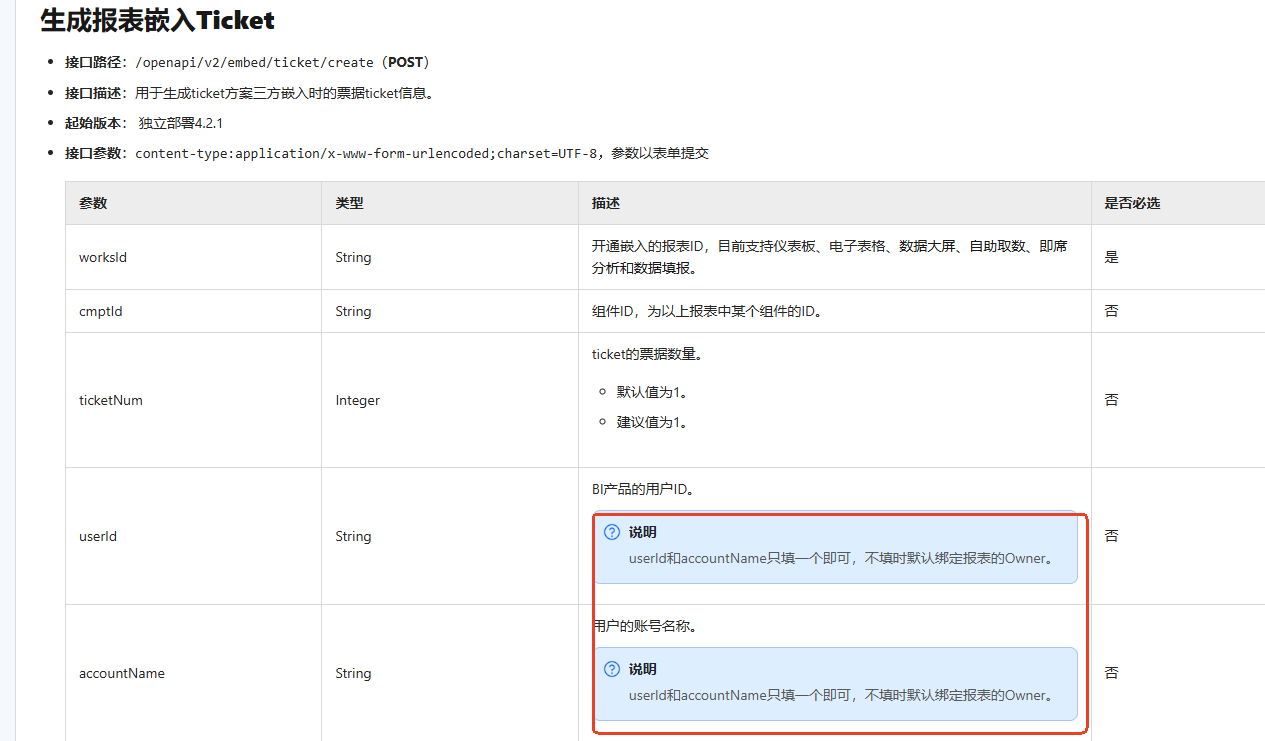Click the 是 required value for worksId
Image resolution: width=1265 pixels, height=741 pixels.
1111,257
